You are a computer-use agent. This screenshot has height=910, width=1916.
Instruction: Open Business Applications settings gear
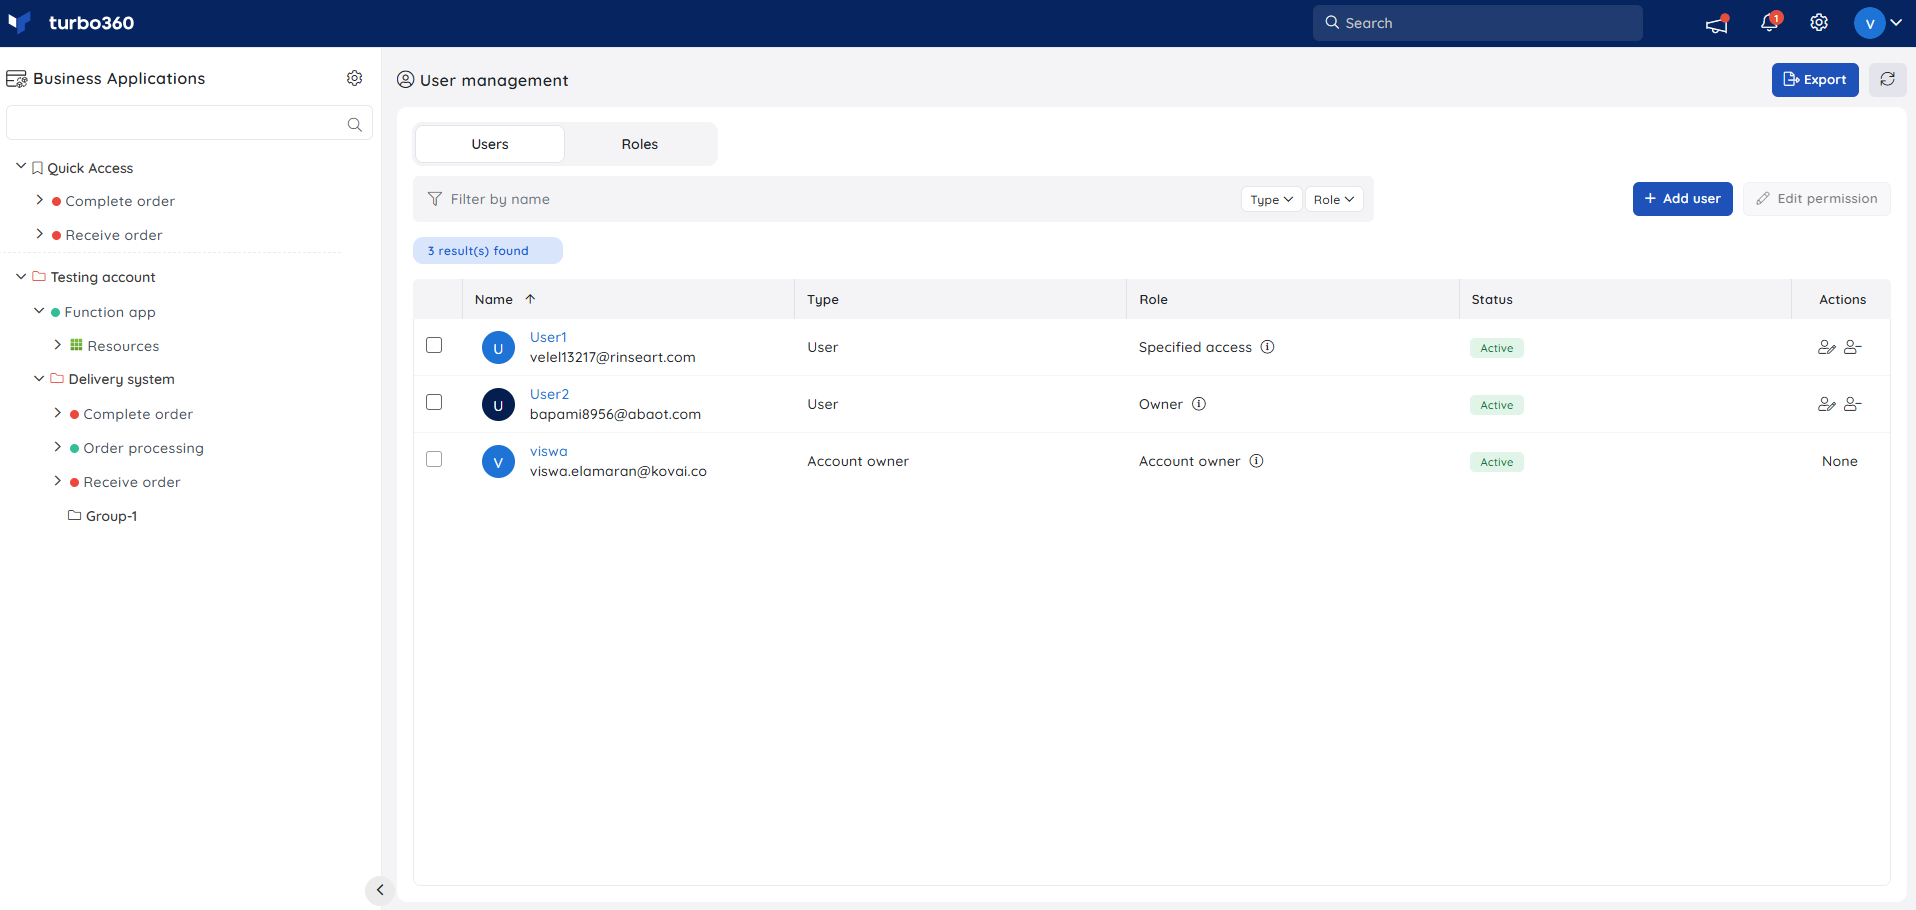click(x=354, y=78)
